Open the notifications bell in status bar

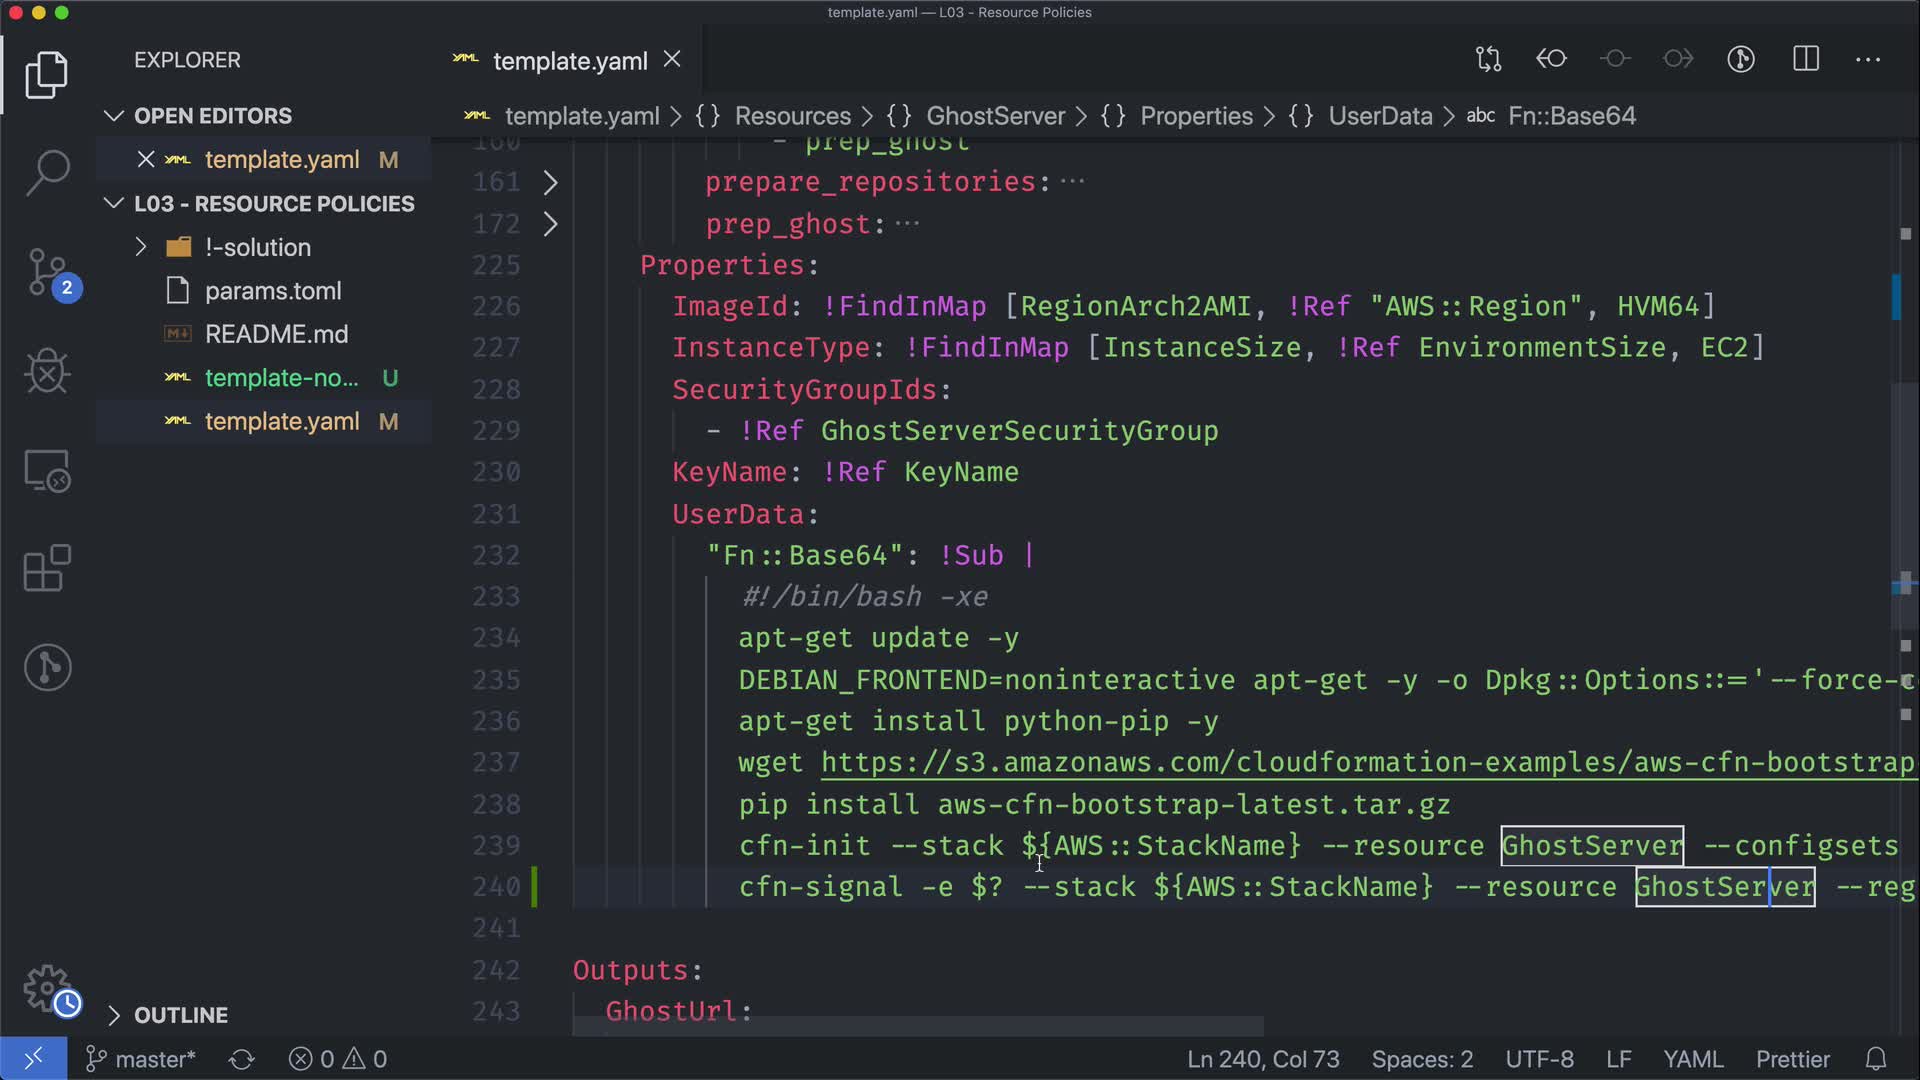point(1876,1059)
